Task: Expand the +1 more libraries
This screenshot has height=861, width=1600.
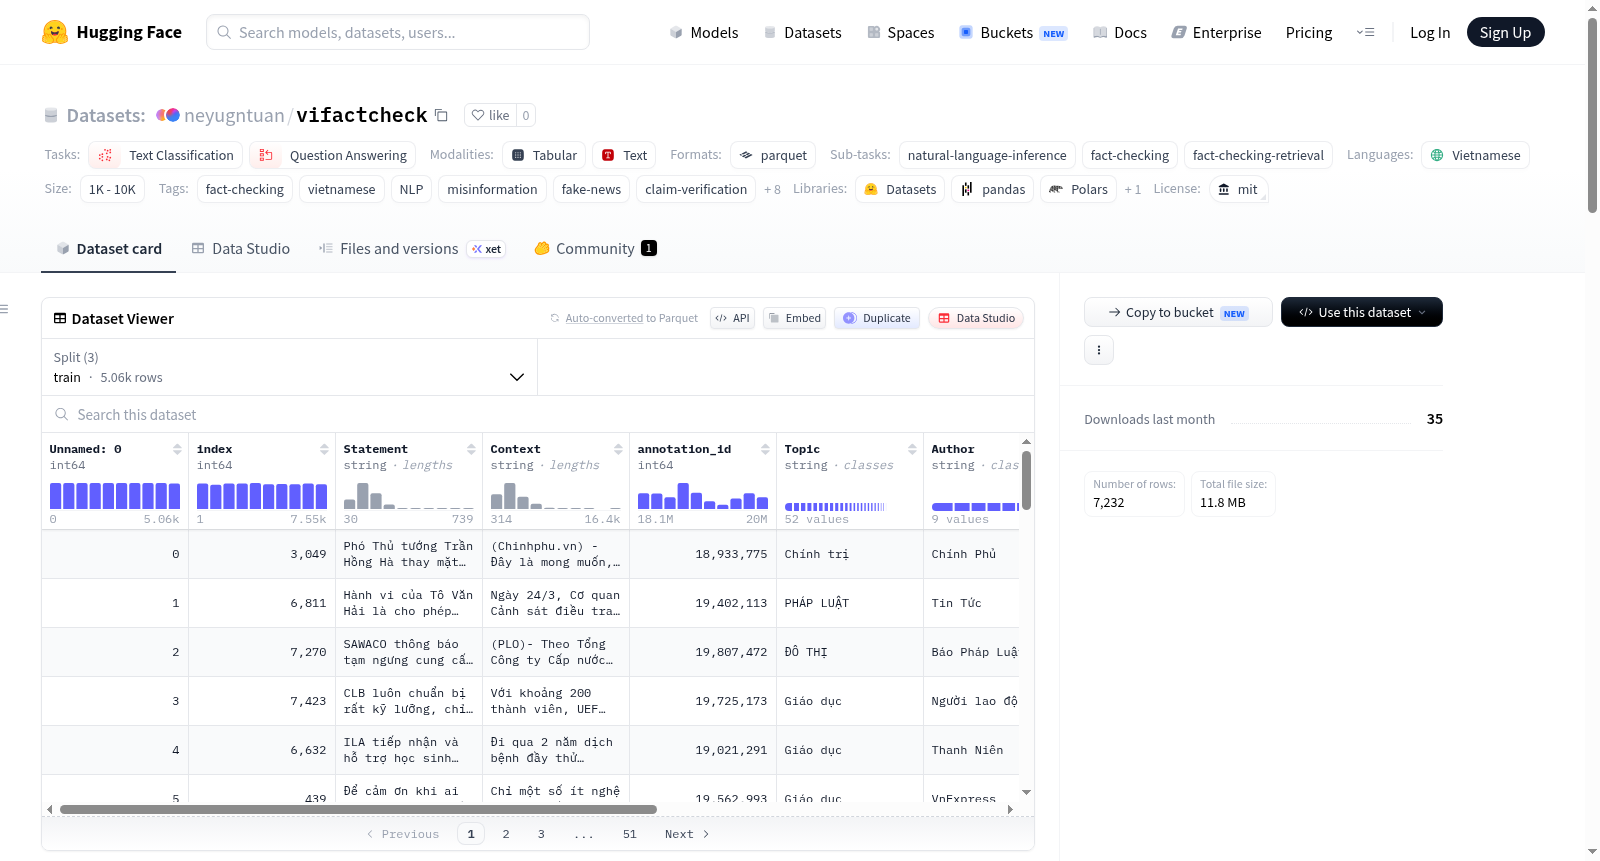Action: pyautogui.click(x=1132, y=189)
